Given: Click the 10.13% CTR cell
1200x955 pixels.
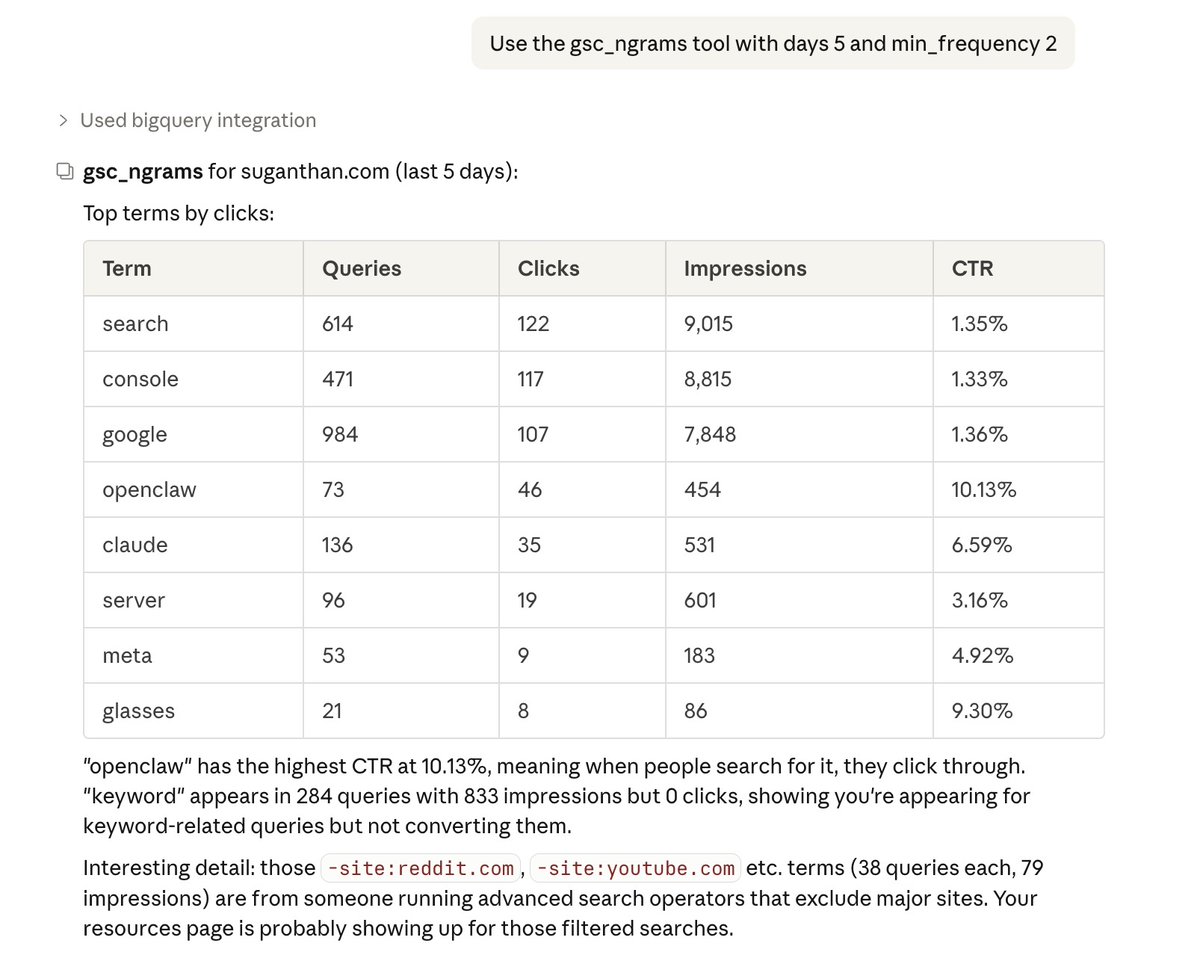Looking at the screenshot, I should (984, 490).
